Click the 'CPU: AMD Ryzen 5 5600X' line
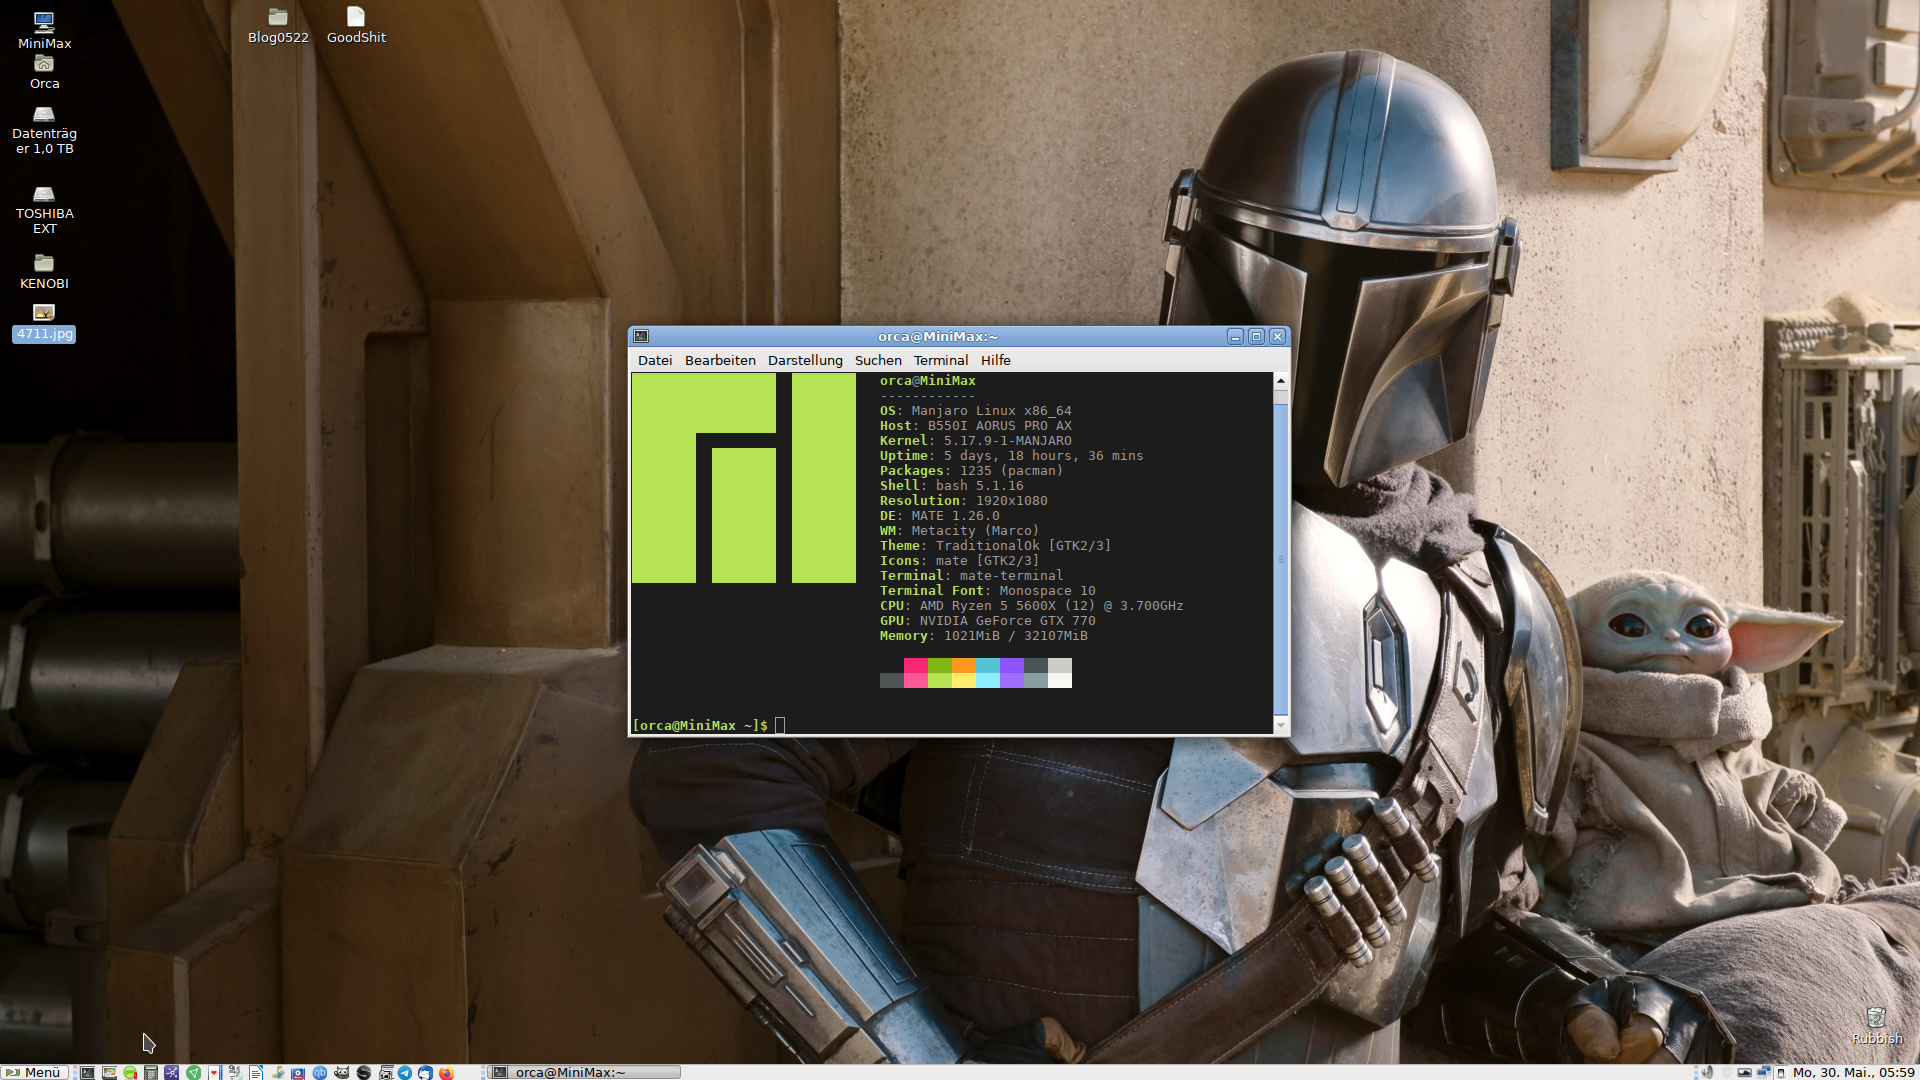The height and width of the screenshot is (1080, 1920). pyautogui.click(x=1031, y=606)
